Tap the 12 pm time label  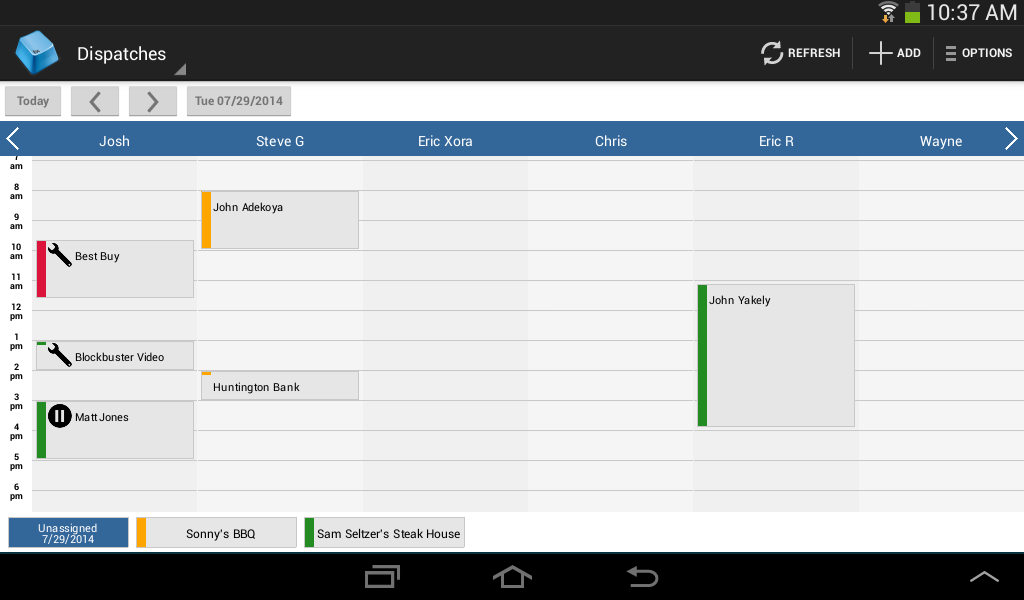[x=16, y=311]
